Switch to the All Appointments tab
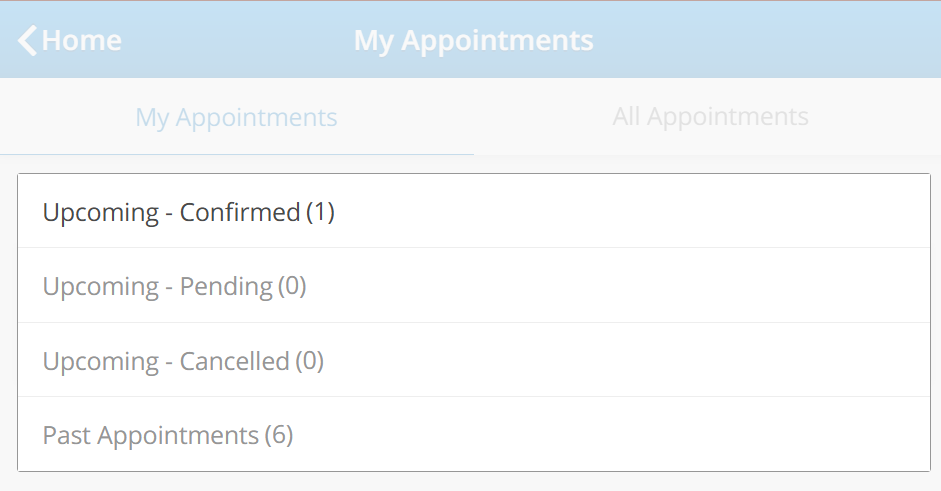This screenshot has height=491, width=941. pyautogui.click(x=710, y=117)
